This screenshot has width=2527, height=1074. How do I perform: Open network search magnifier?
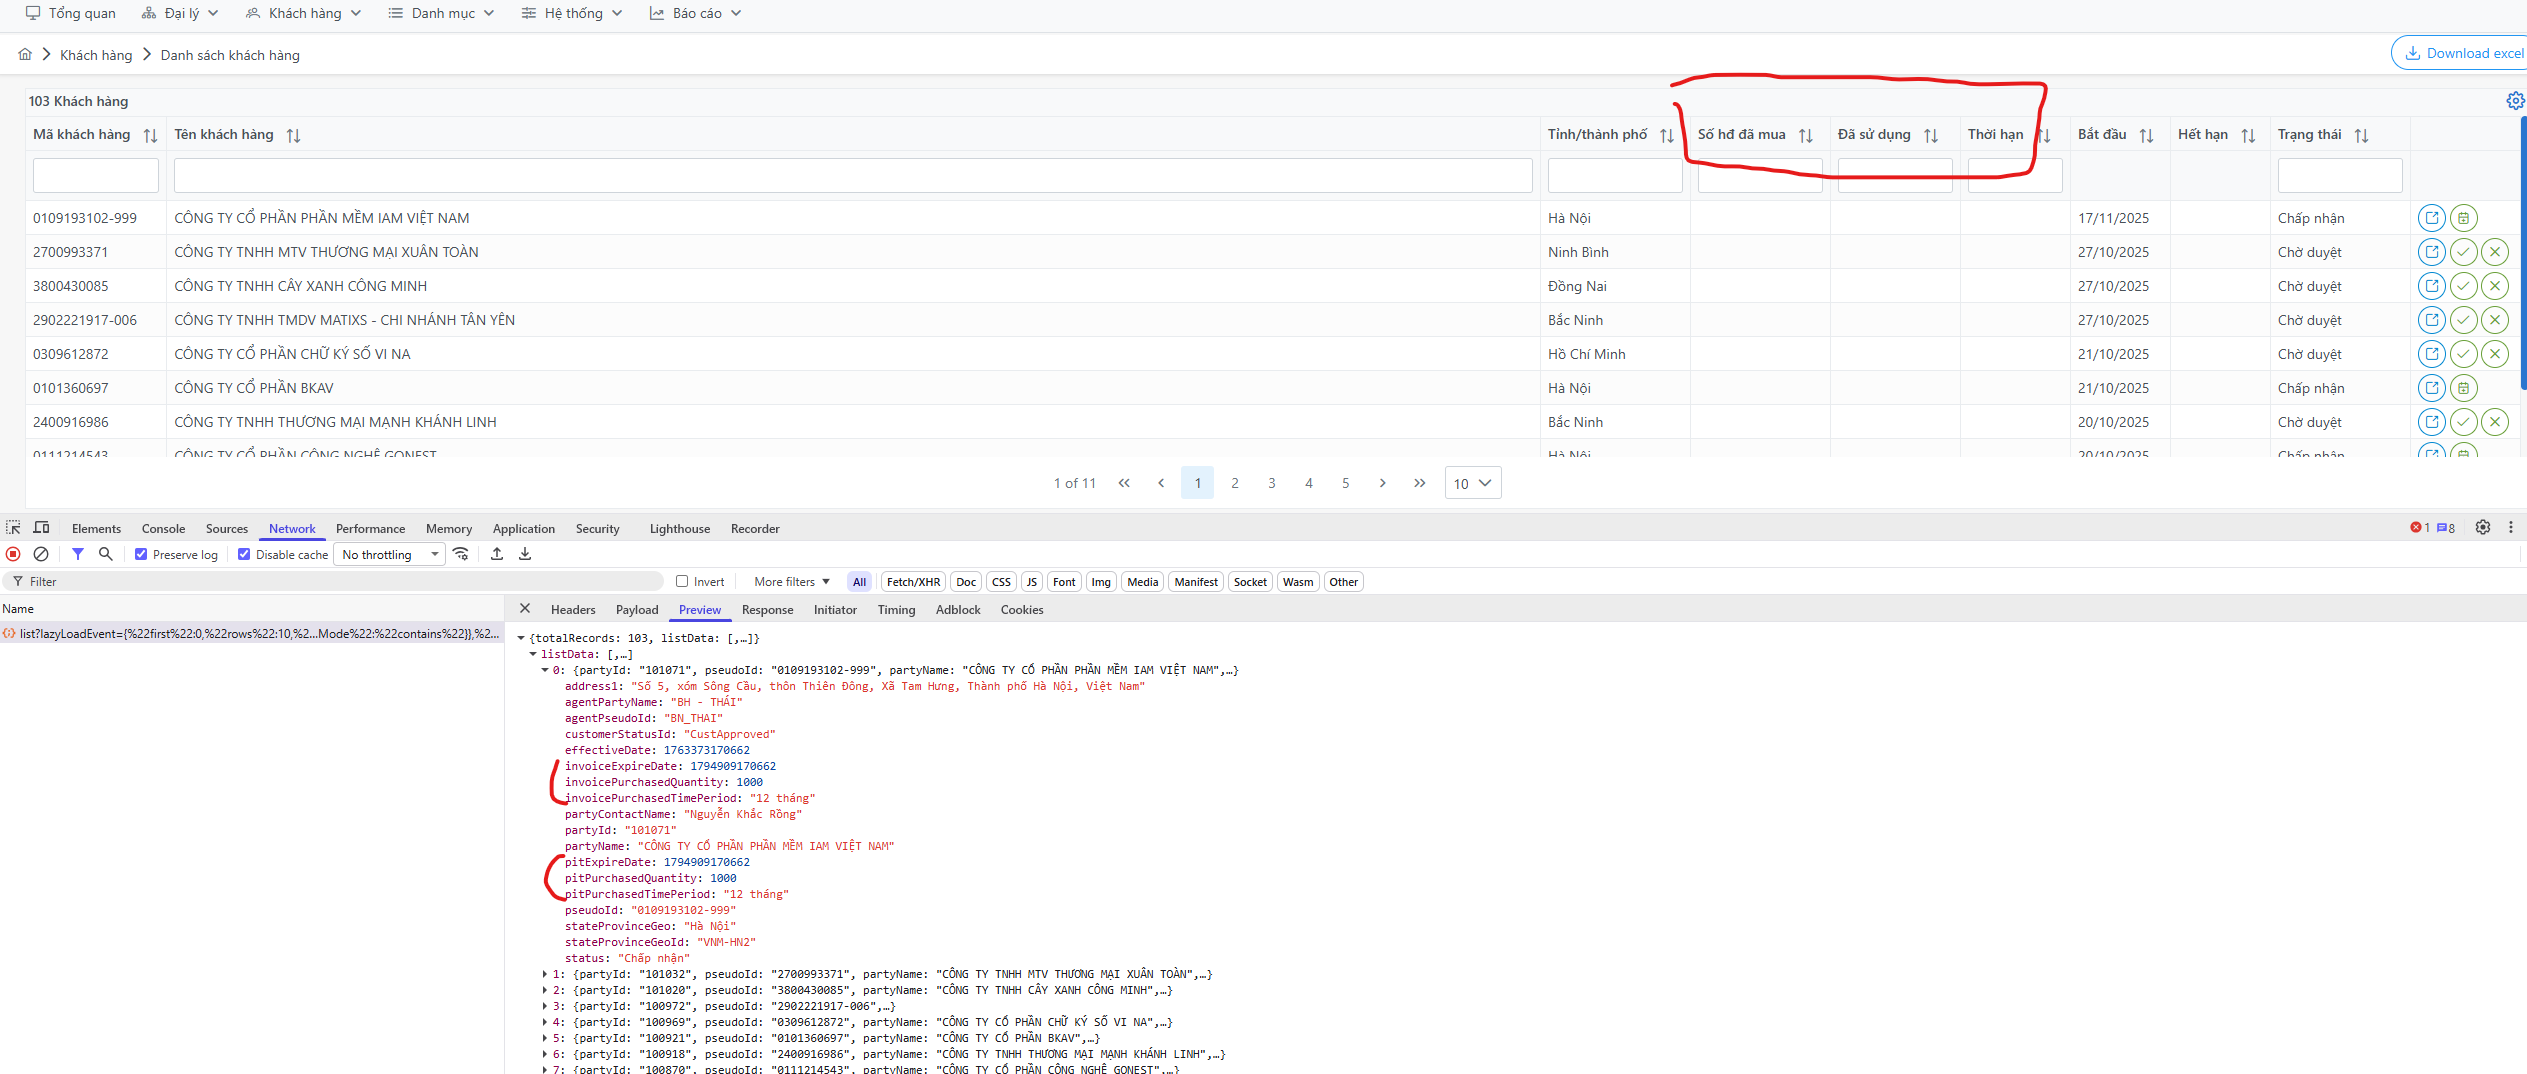click(x=105, y=554)
